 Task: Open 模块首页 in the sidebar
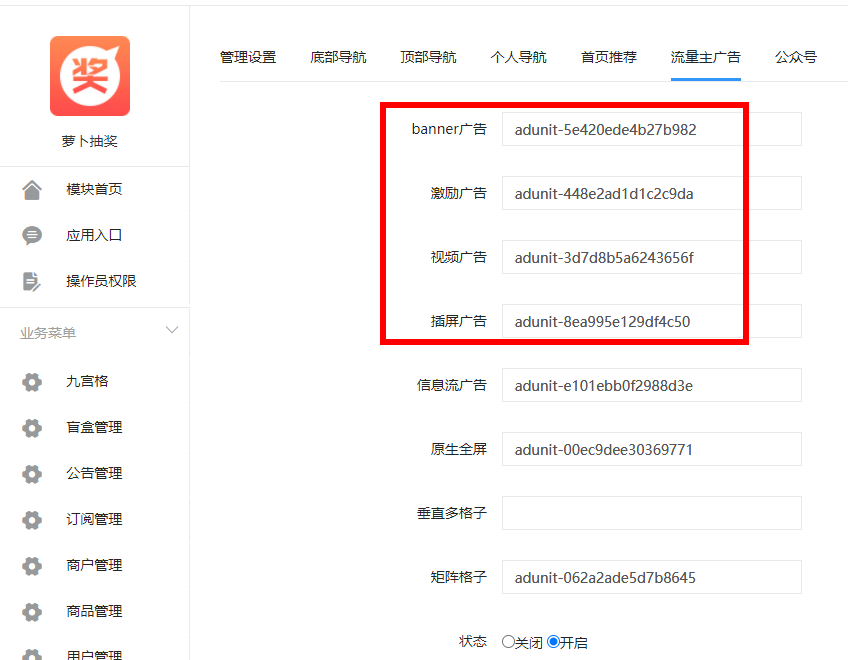[x=95, y=189]
